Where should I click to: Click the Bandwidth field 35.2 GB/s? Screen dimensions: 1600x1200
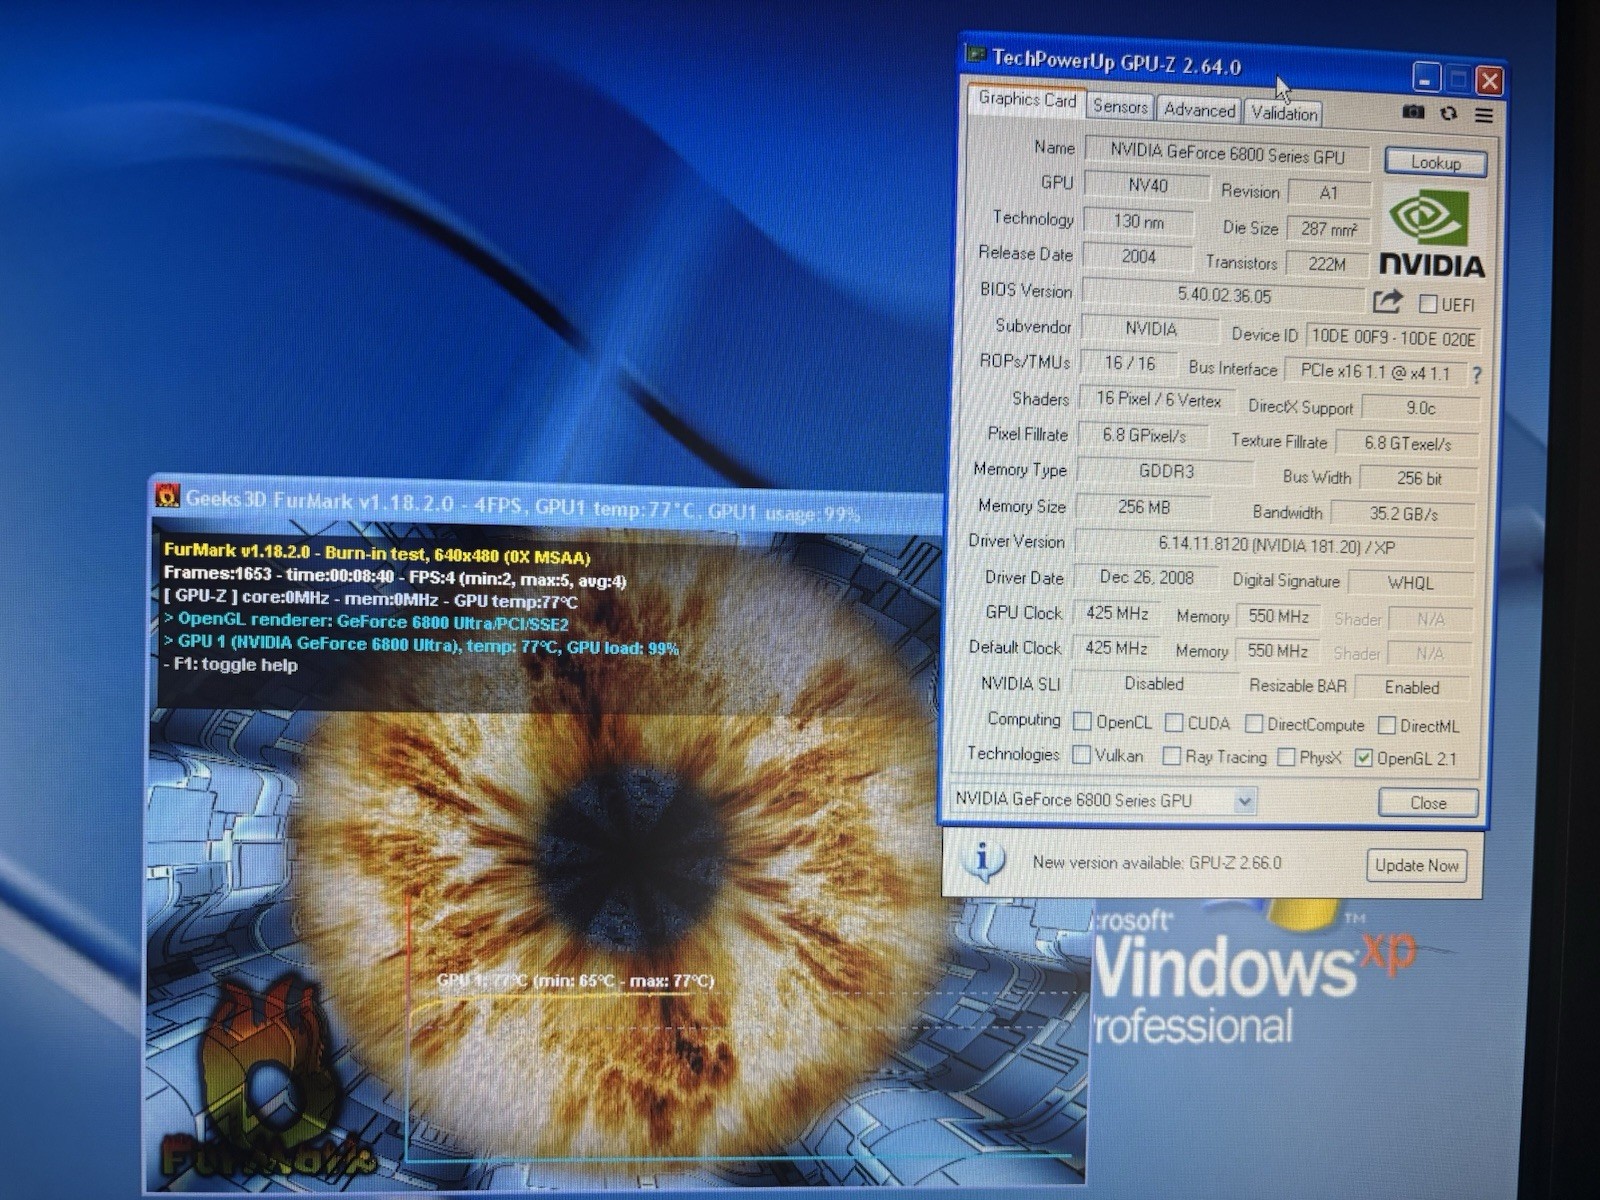[1403, 514]
